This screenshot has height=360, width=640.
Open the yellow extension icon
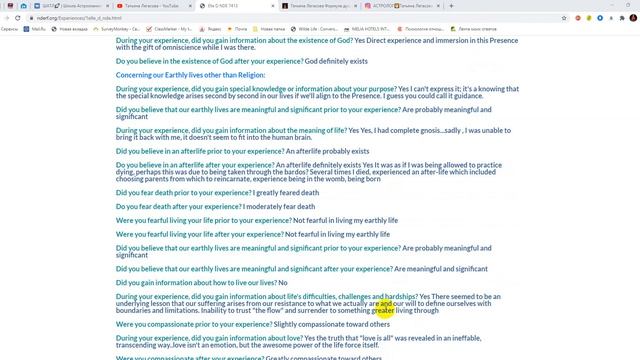coord(589,18)
